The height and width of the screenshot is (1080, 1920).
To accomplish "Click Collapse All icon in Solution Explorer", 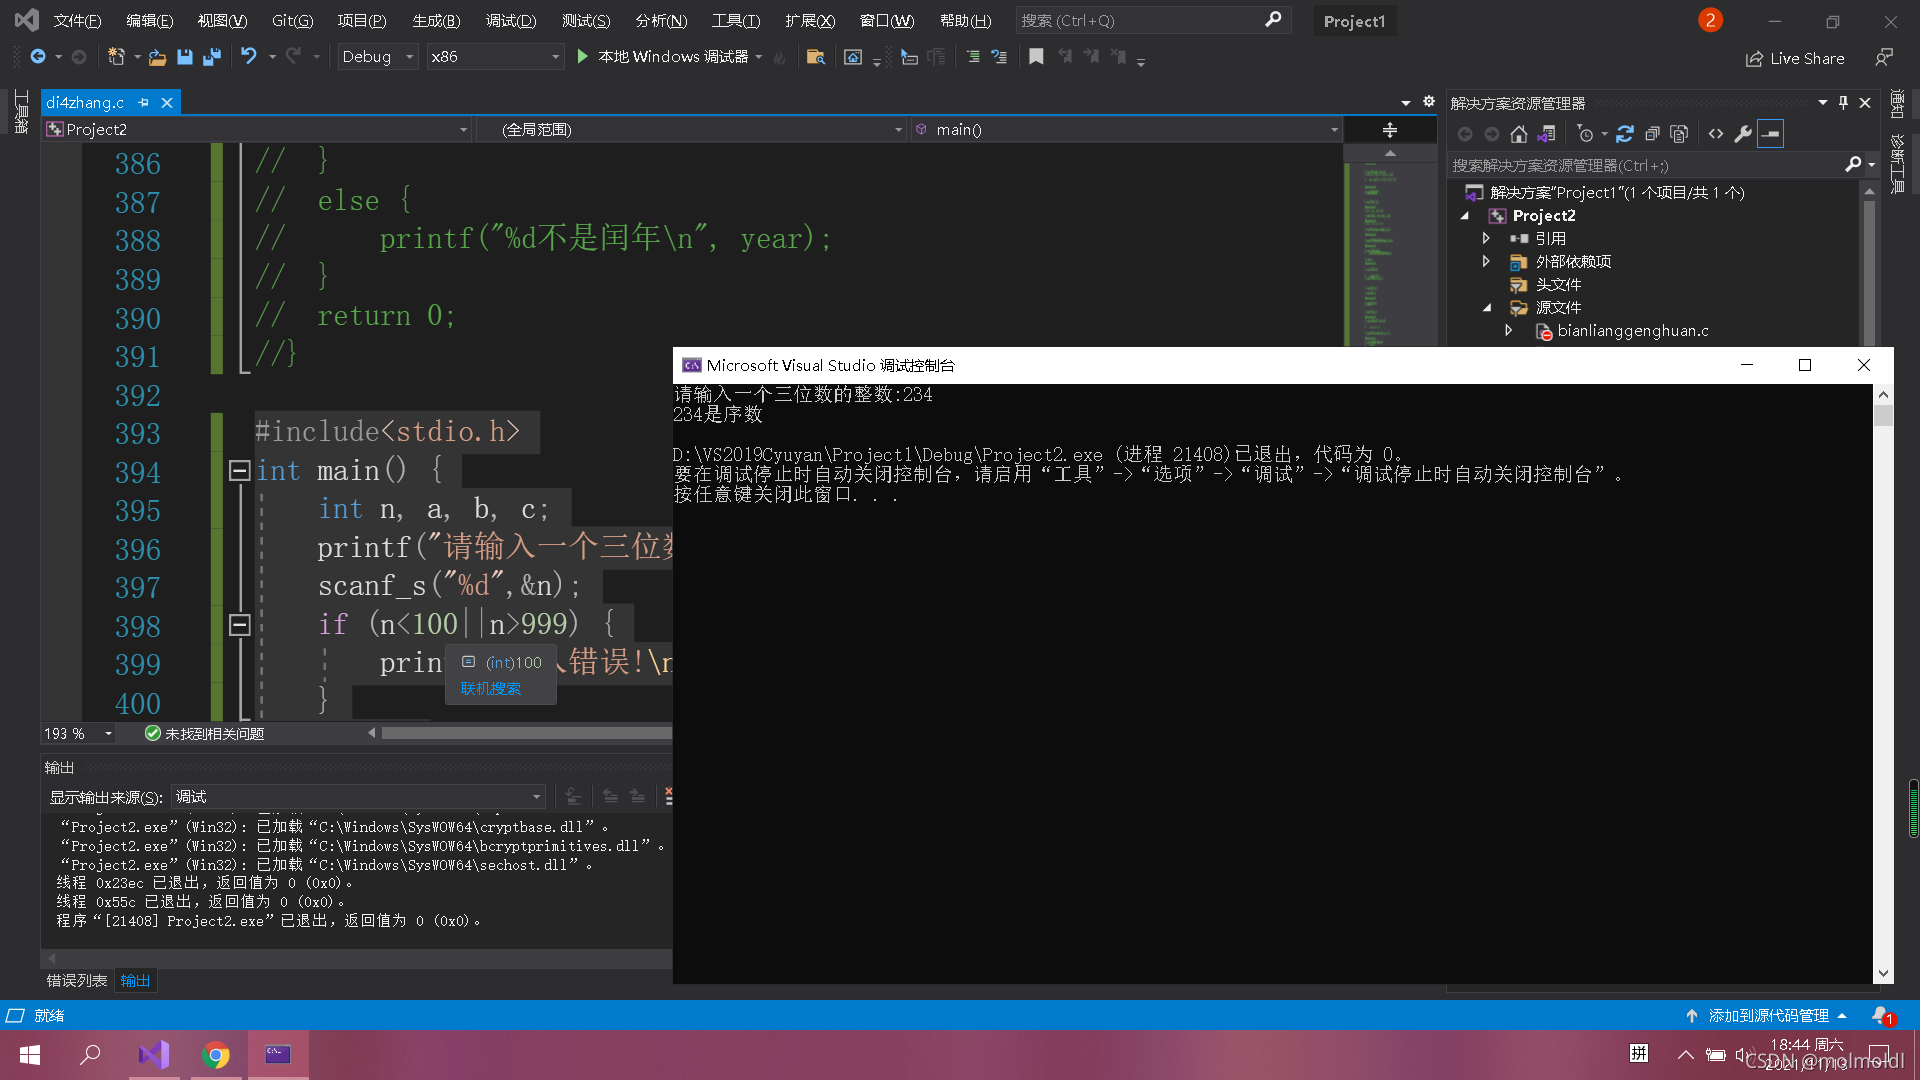I will [x=1653, y=134].
